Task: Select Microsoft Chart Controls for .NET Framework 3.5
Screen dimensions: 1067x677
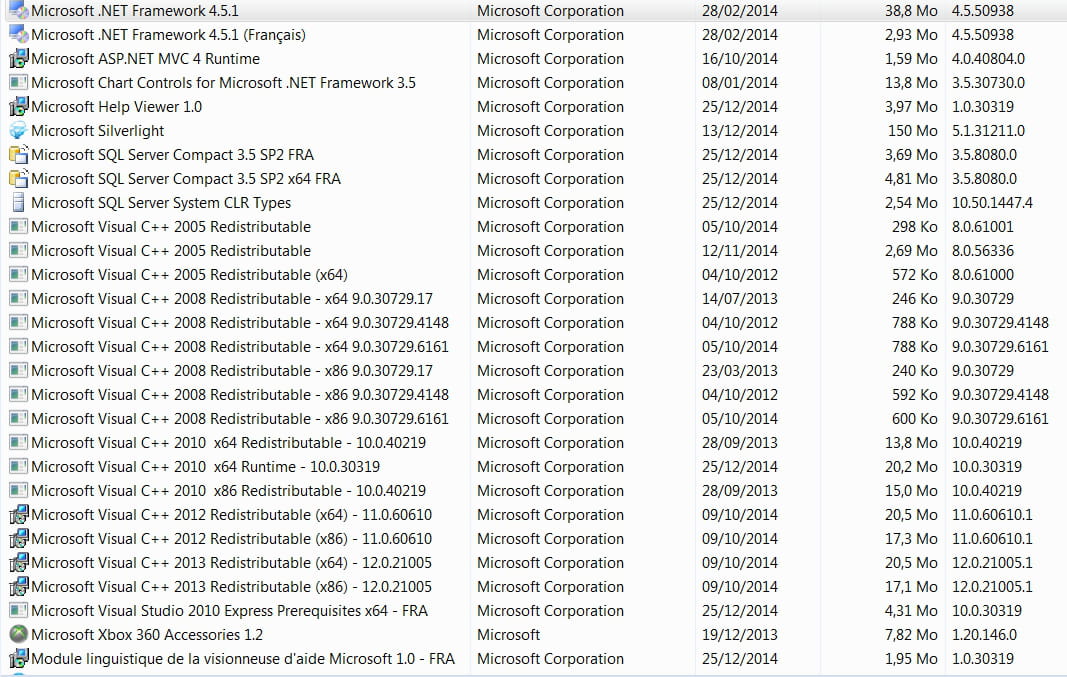Action: tap(223, 82)
